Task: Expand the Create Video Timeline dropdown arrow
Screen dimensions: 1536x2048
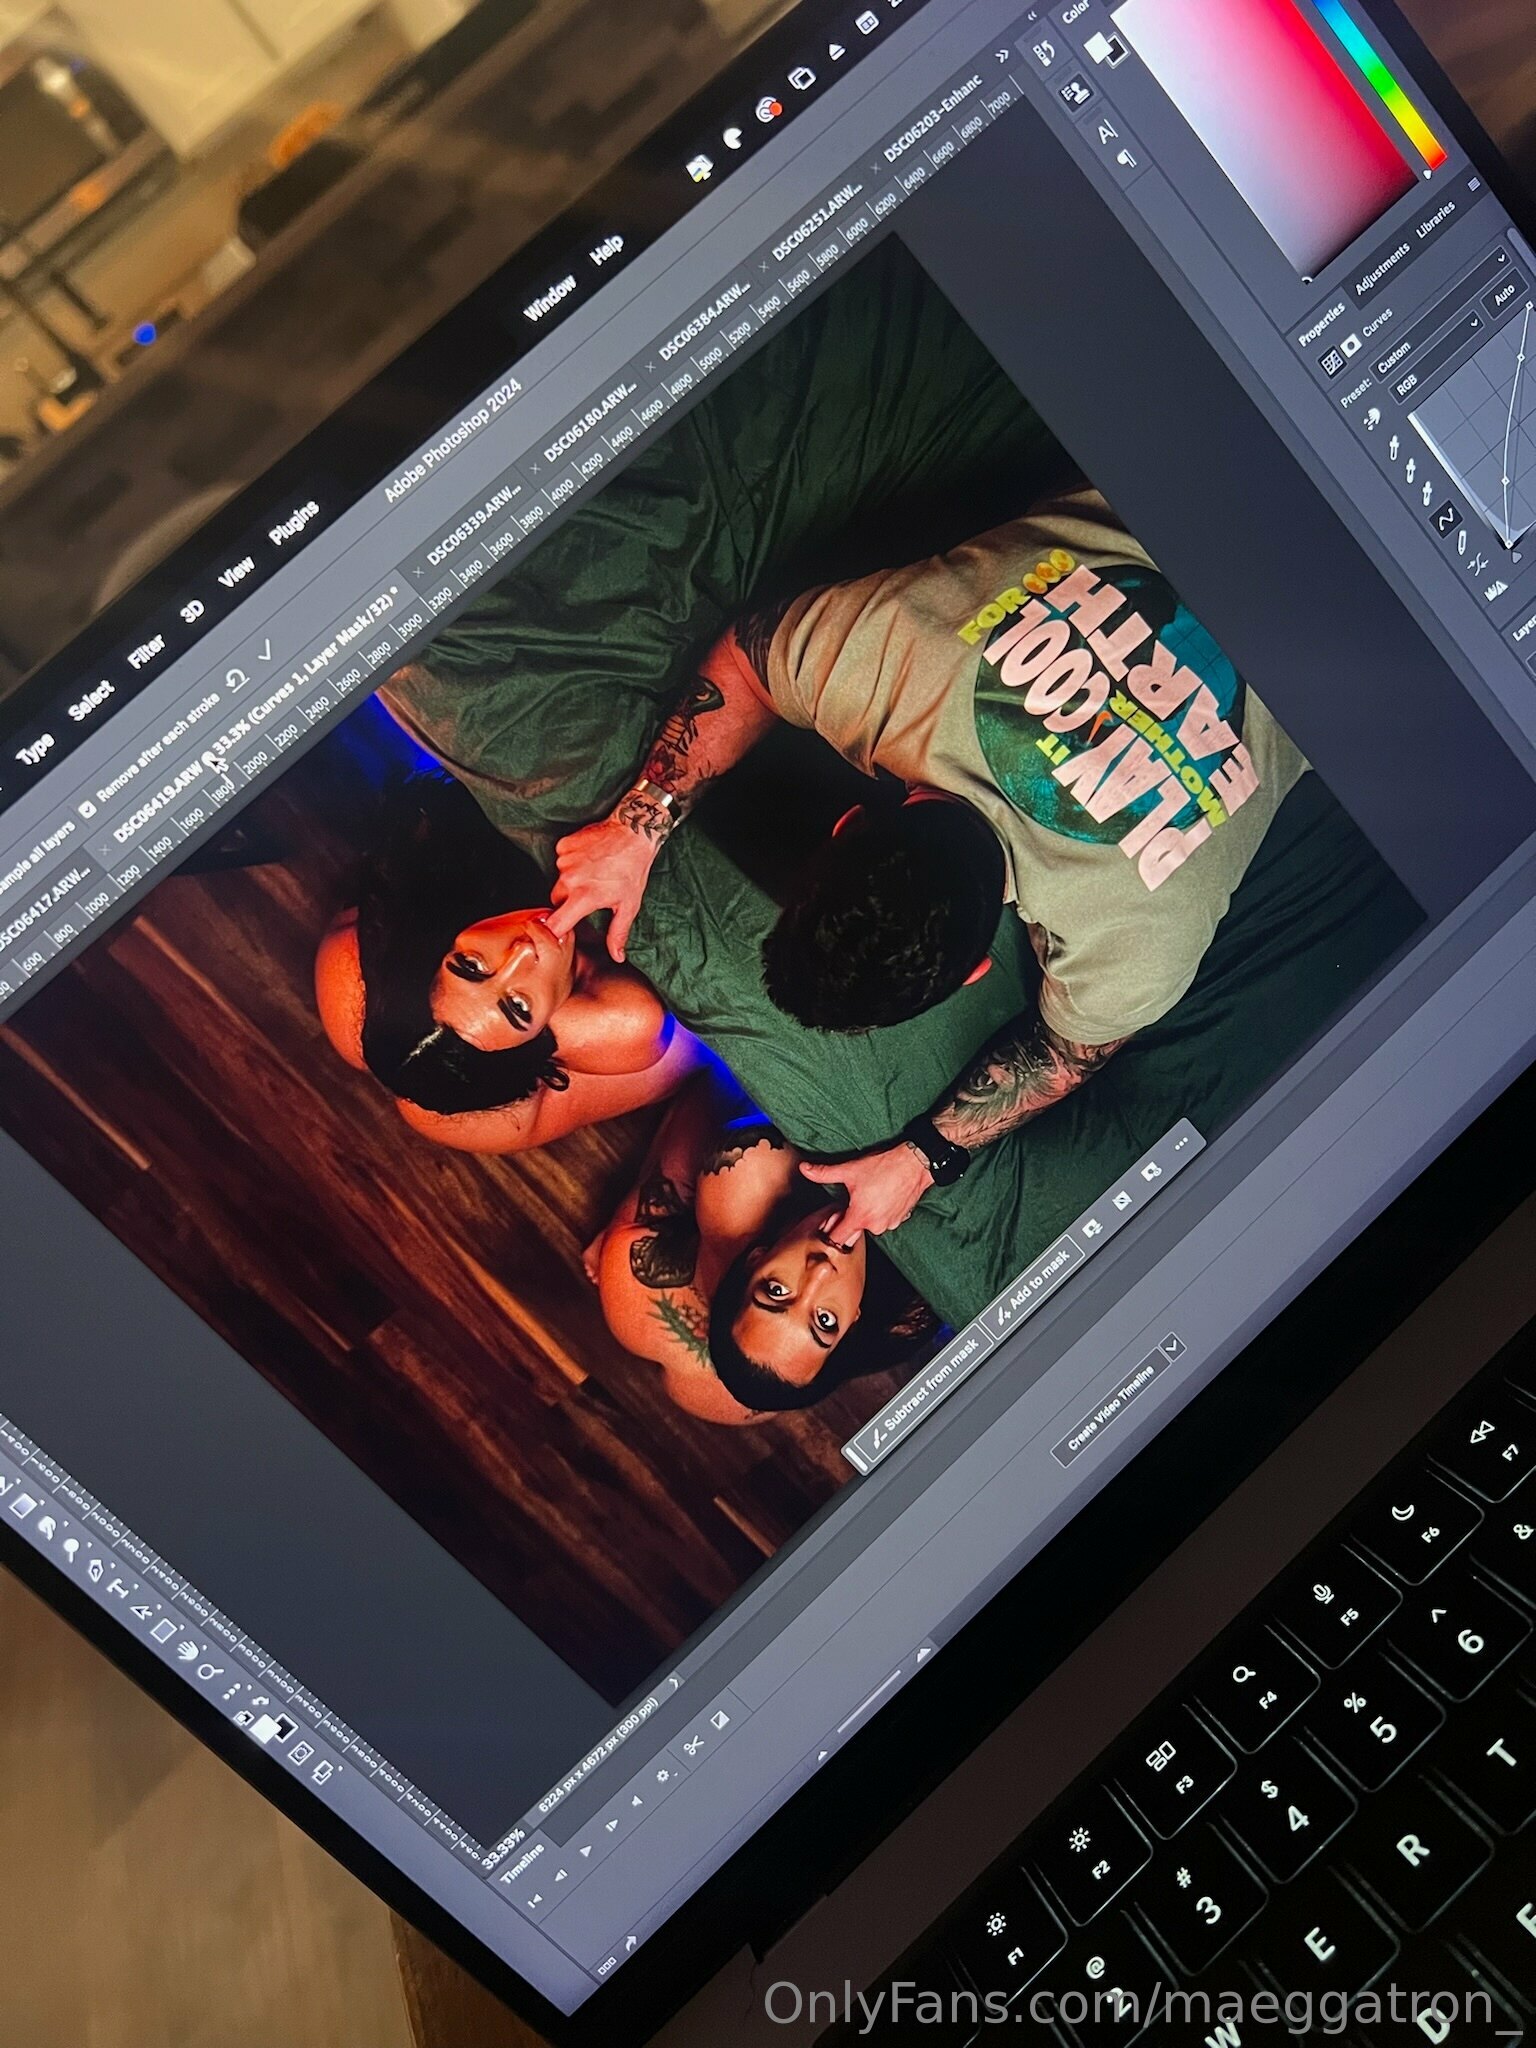Action: coord(1173,1347)
